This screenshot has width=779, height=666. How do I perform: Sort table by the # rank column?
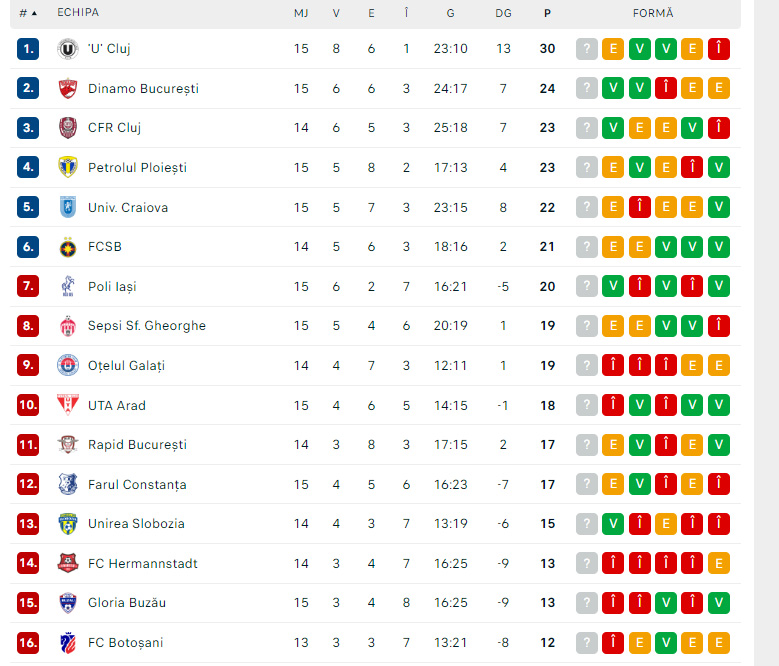[x=28, y=13]
